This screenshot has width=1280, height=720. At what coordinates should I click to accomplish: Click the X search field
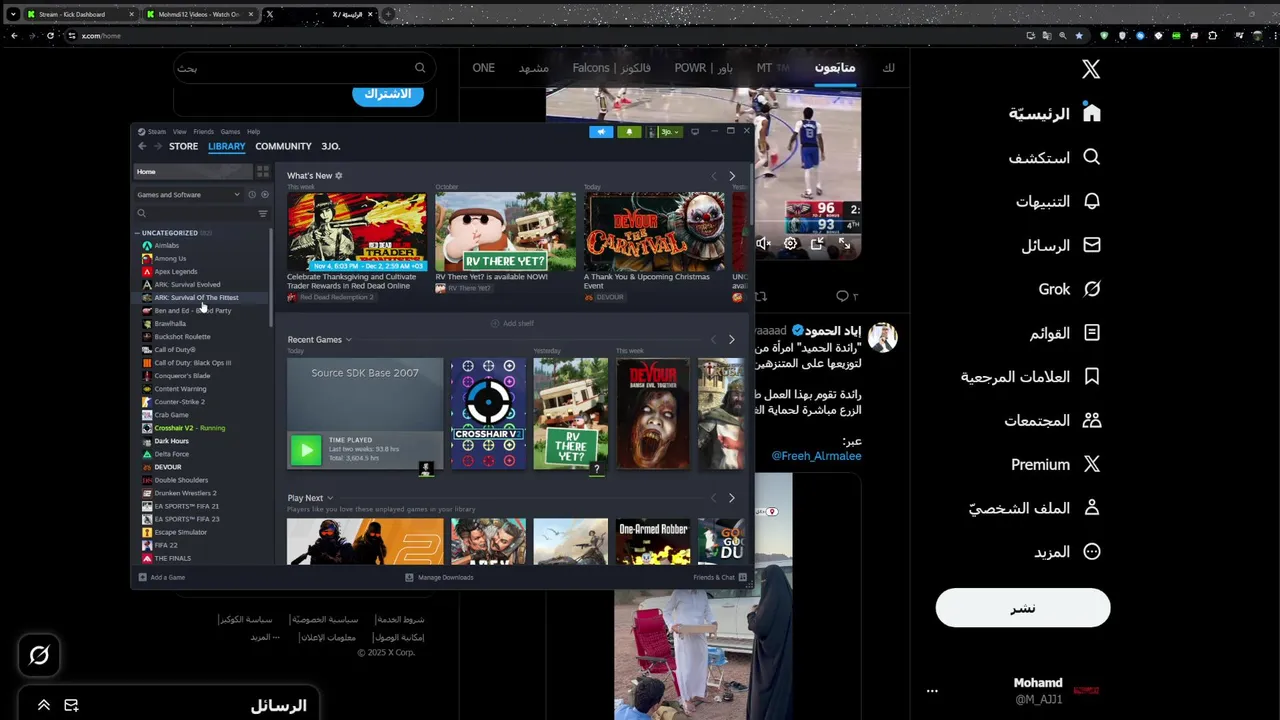[x=303, y=68]
